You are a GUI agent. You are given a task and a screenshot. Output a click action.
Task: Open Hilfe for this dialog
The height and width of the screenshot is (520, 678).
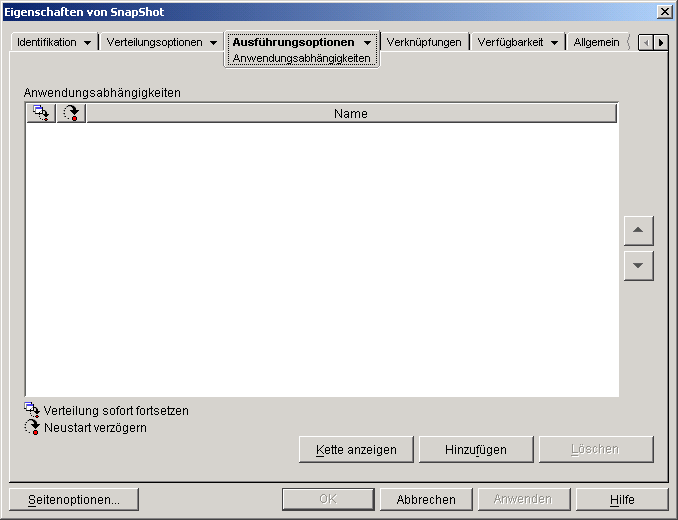(622, 500)
